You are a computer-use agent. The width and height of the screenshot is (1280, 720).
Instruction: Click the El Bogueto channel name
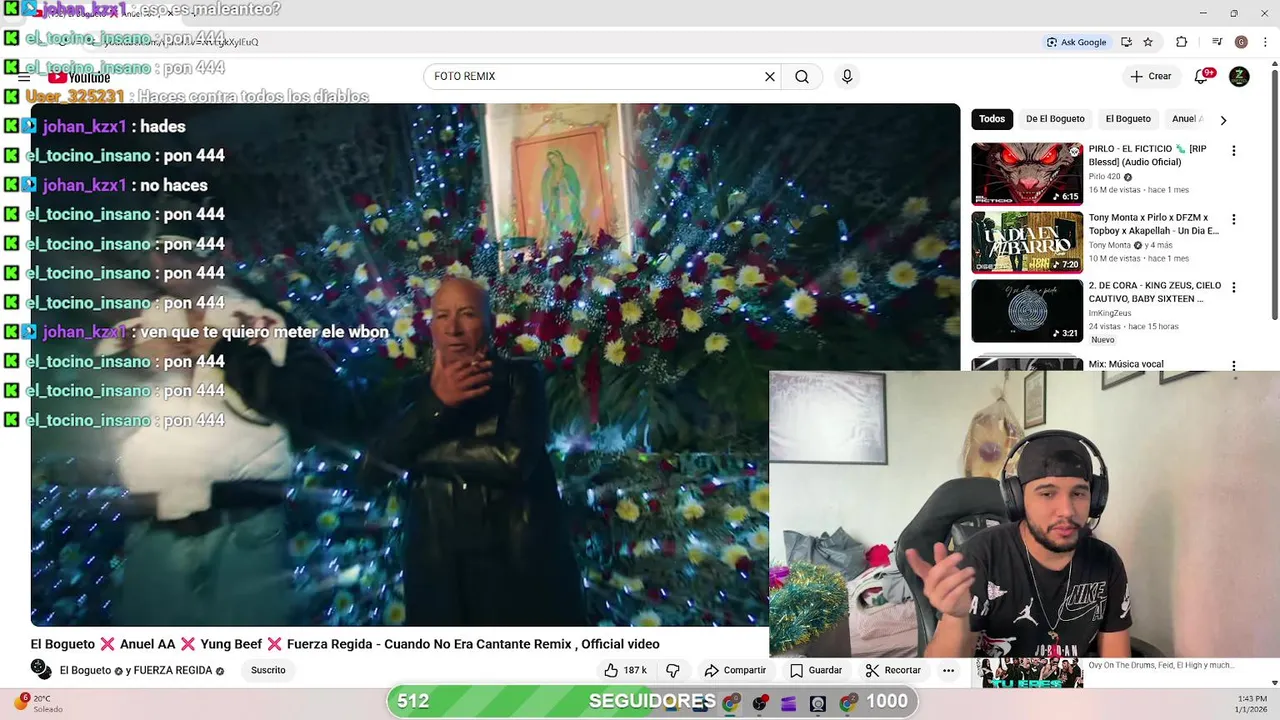coord(85,670)
